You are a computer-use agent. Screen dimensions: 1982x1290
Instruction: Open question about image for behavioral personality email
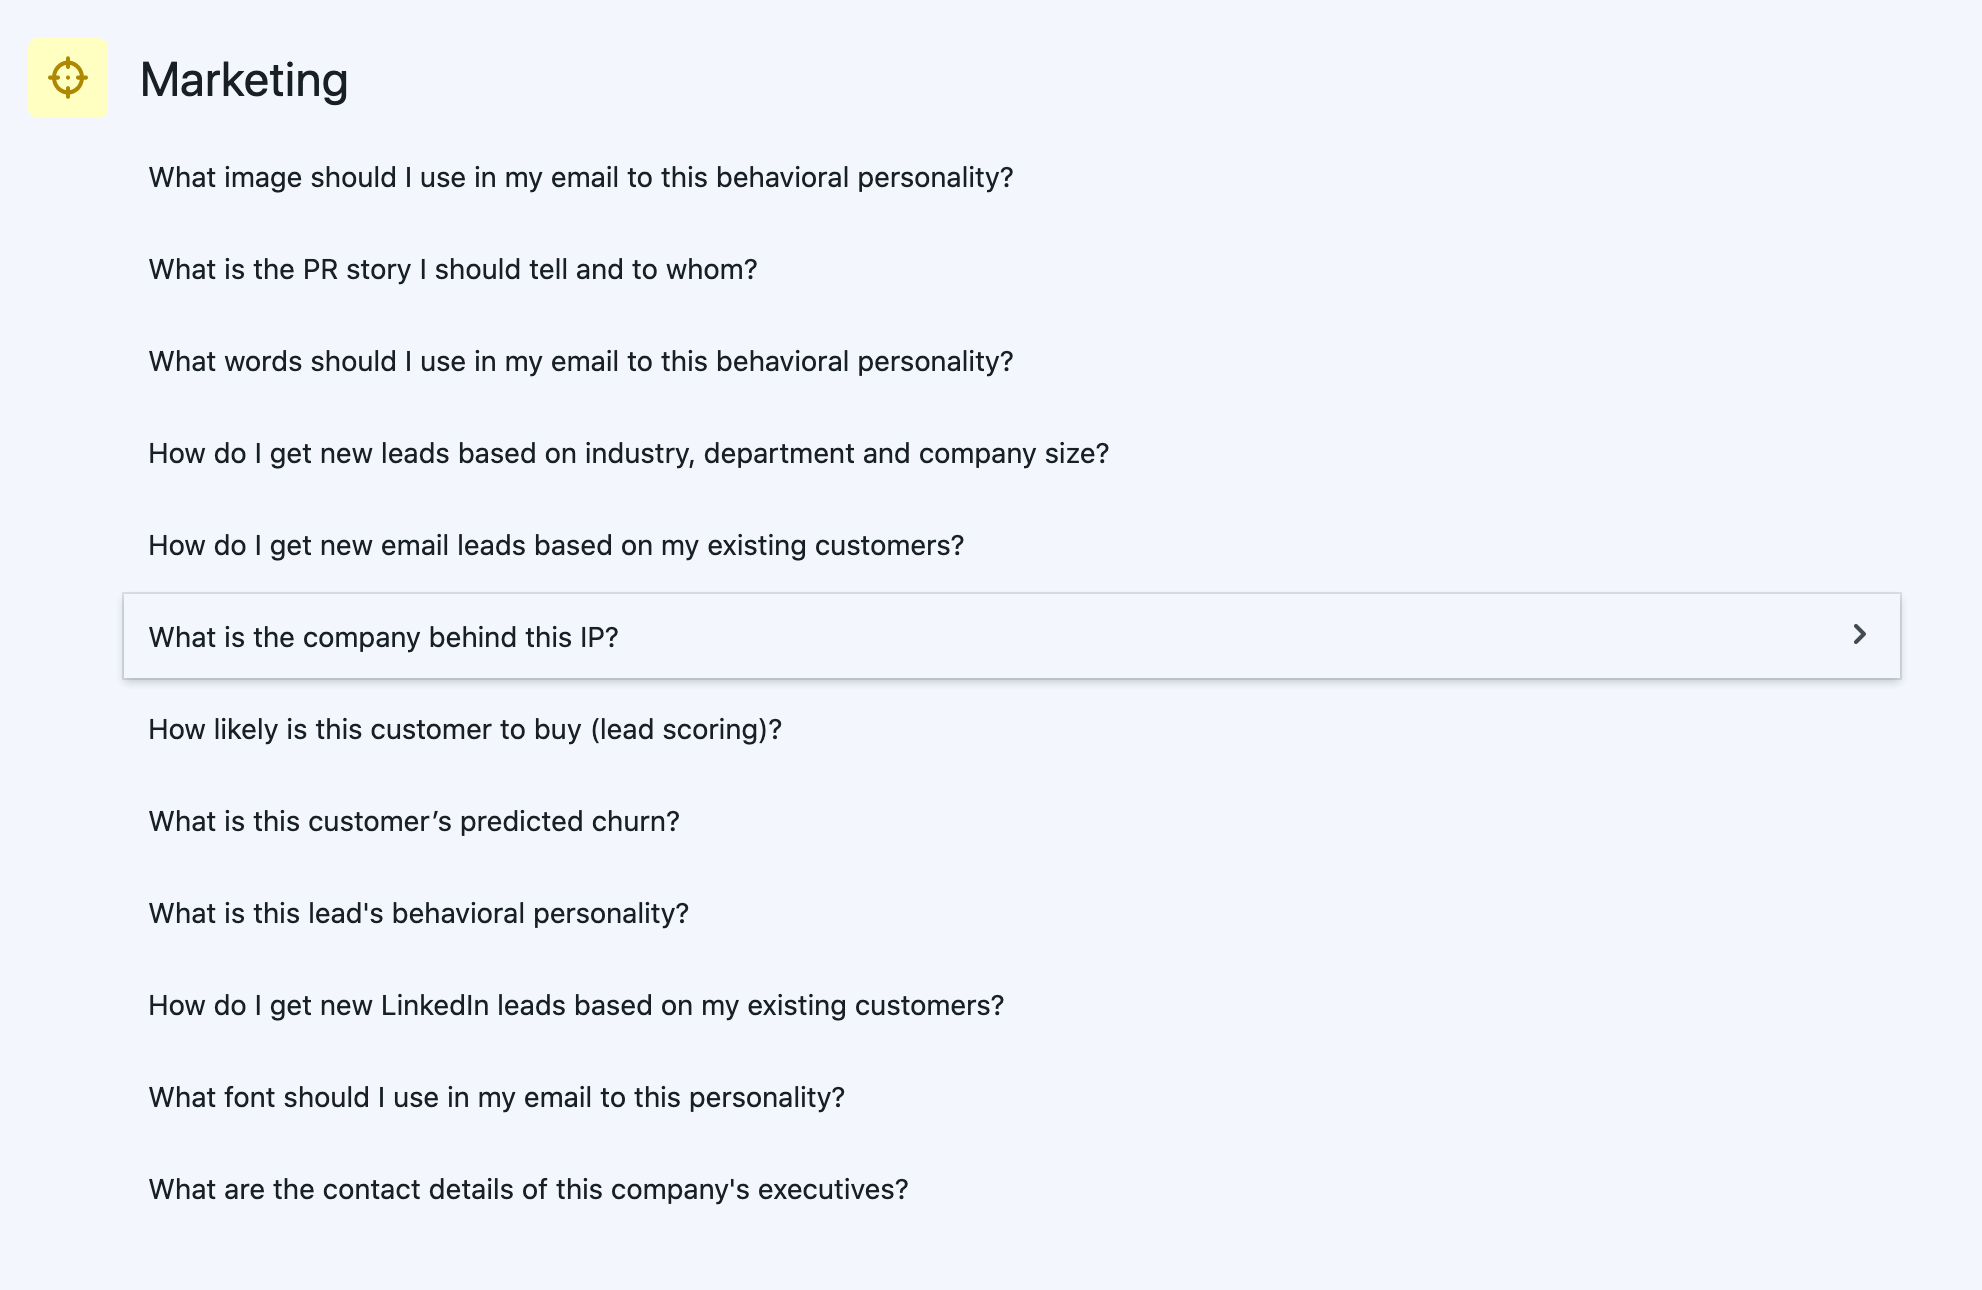coord(580,178)
